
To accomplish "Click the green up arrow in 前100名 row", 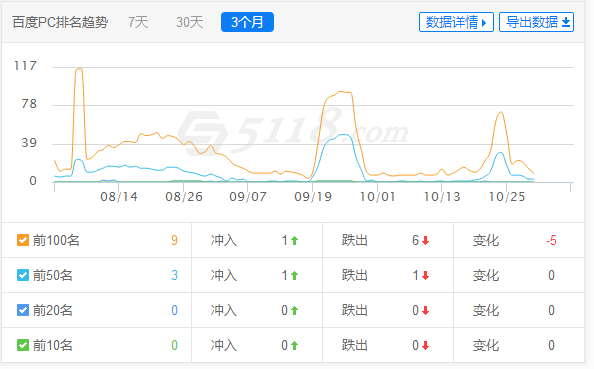I will pyautogui.click(x=294, y=241).
